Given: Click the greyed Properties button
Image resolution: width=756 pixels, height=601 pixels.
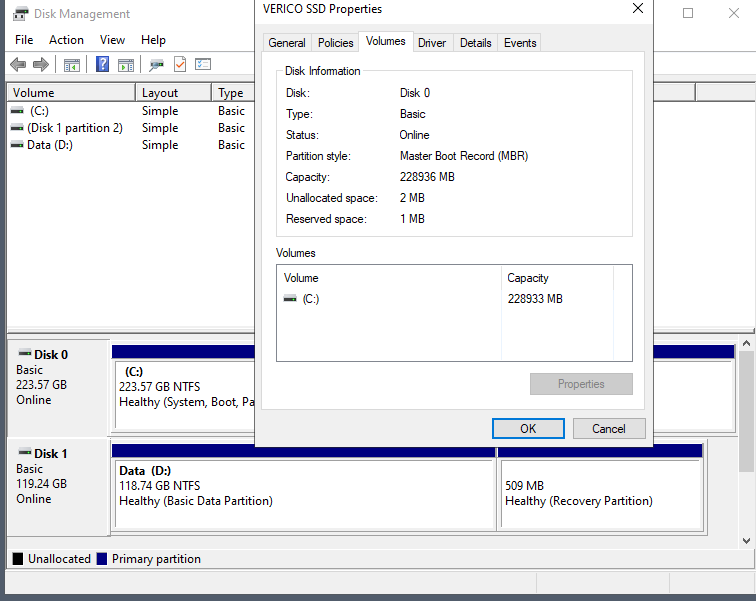Looking at the screenshot, I should [581, 384].
